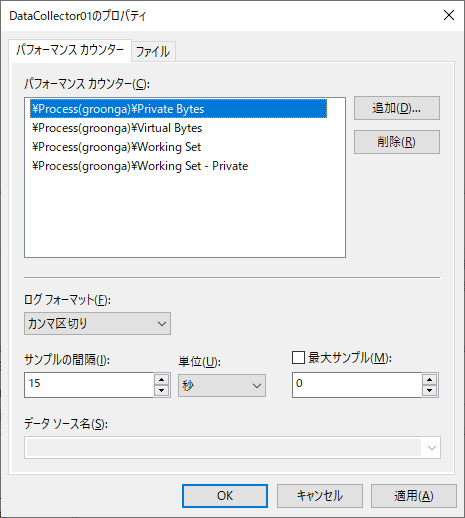Select the ¥Process(groonga)¥Private Bytes counter
Viewport: 465px width, 518px height.
178,109
